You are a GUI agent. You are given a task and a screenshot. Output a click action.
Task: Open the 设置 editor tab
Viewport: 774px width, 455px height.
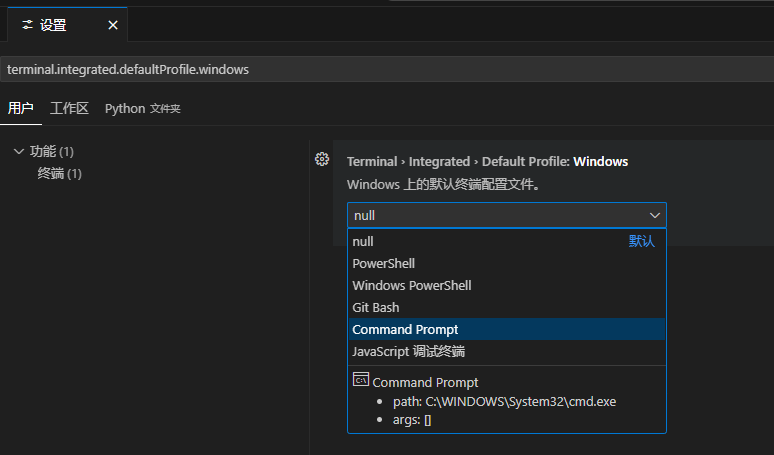coord(68,25)
